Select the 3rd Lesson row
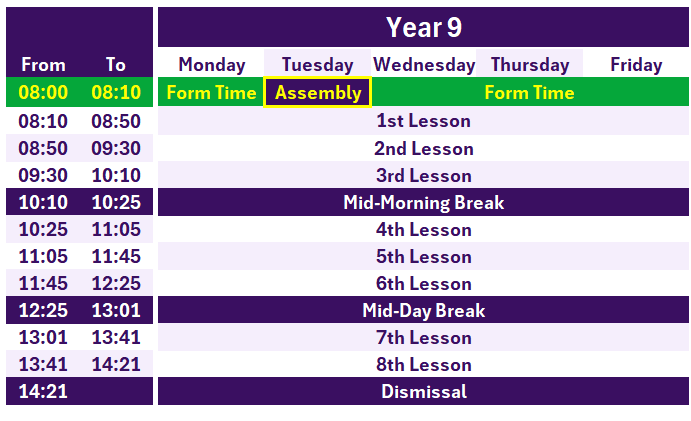 pyautogui.click(x=423, y=176)
